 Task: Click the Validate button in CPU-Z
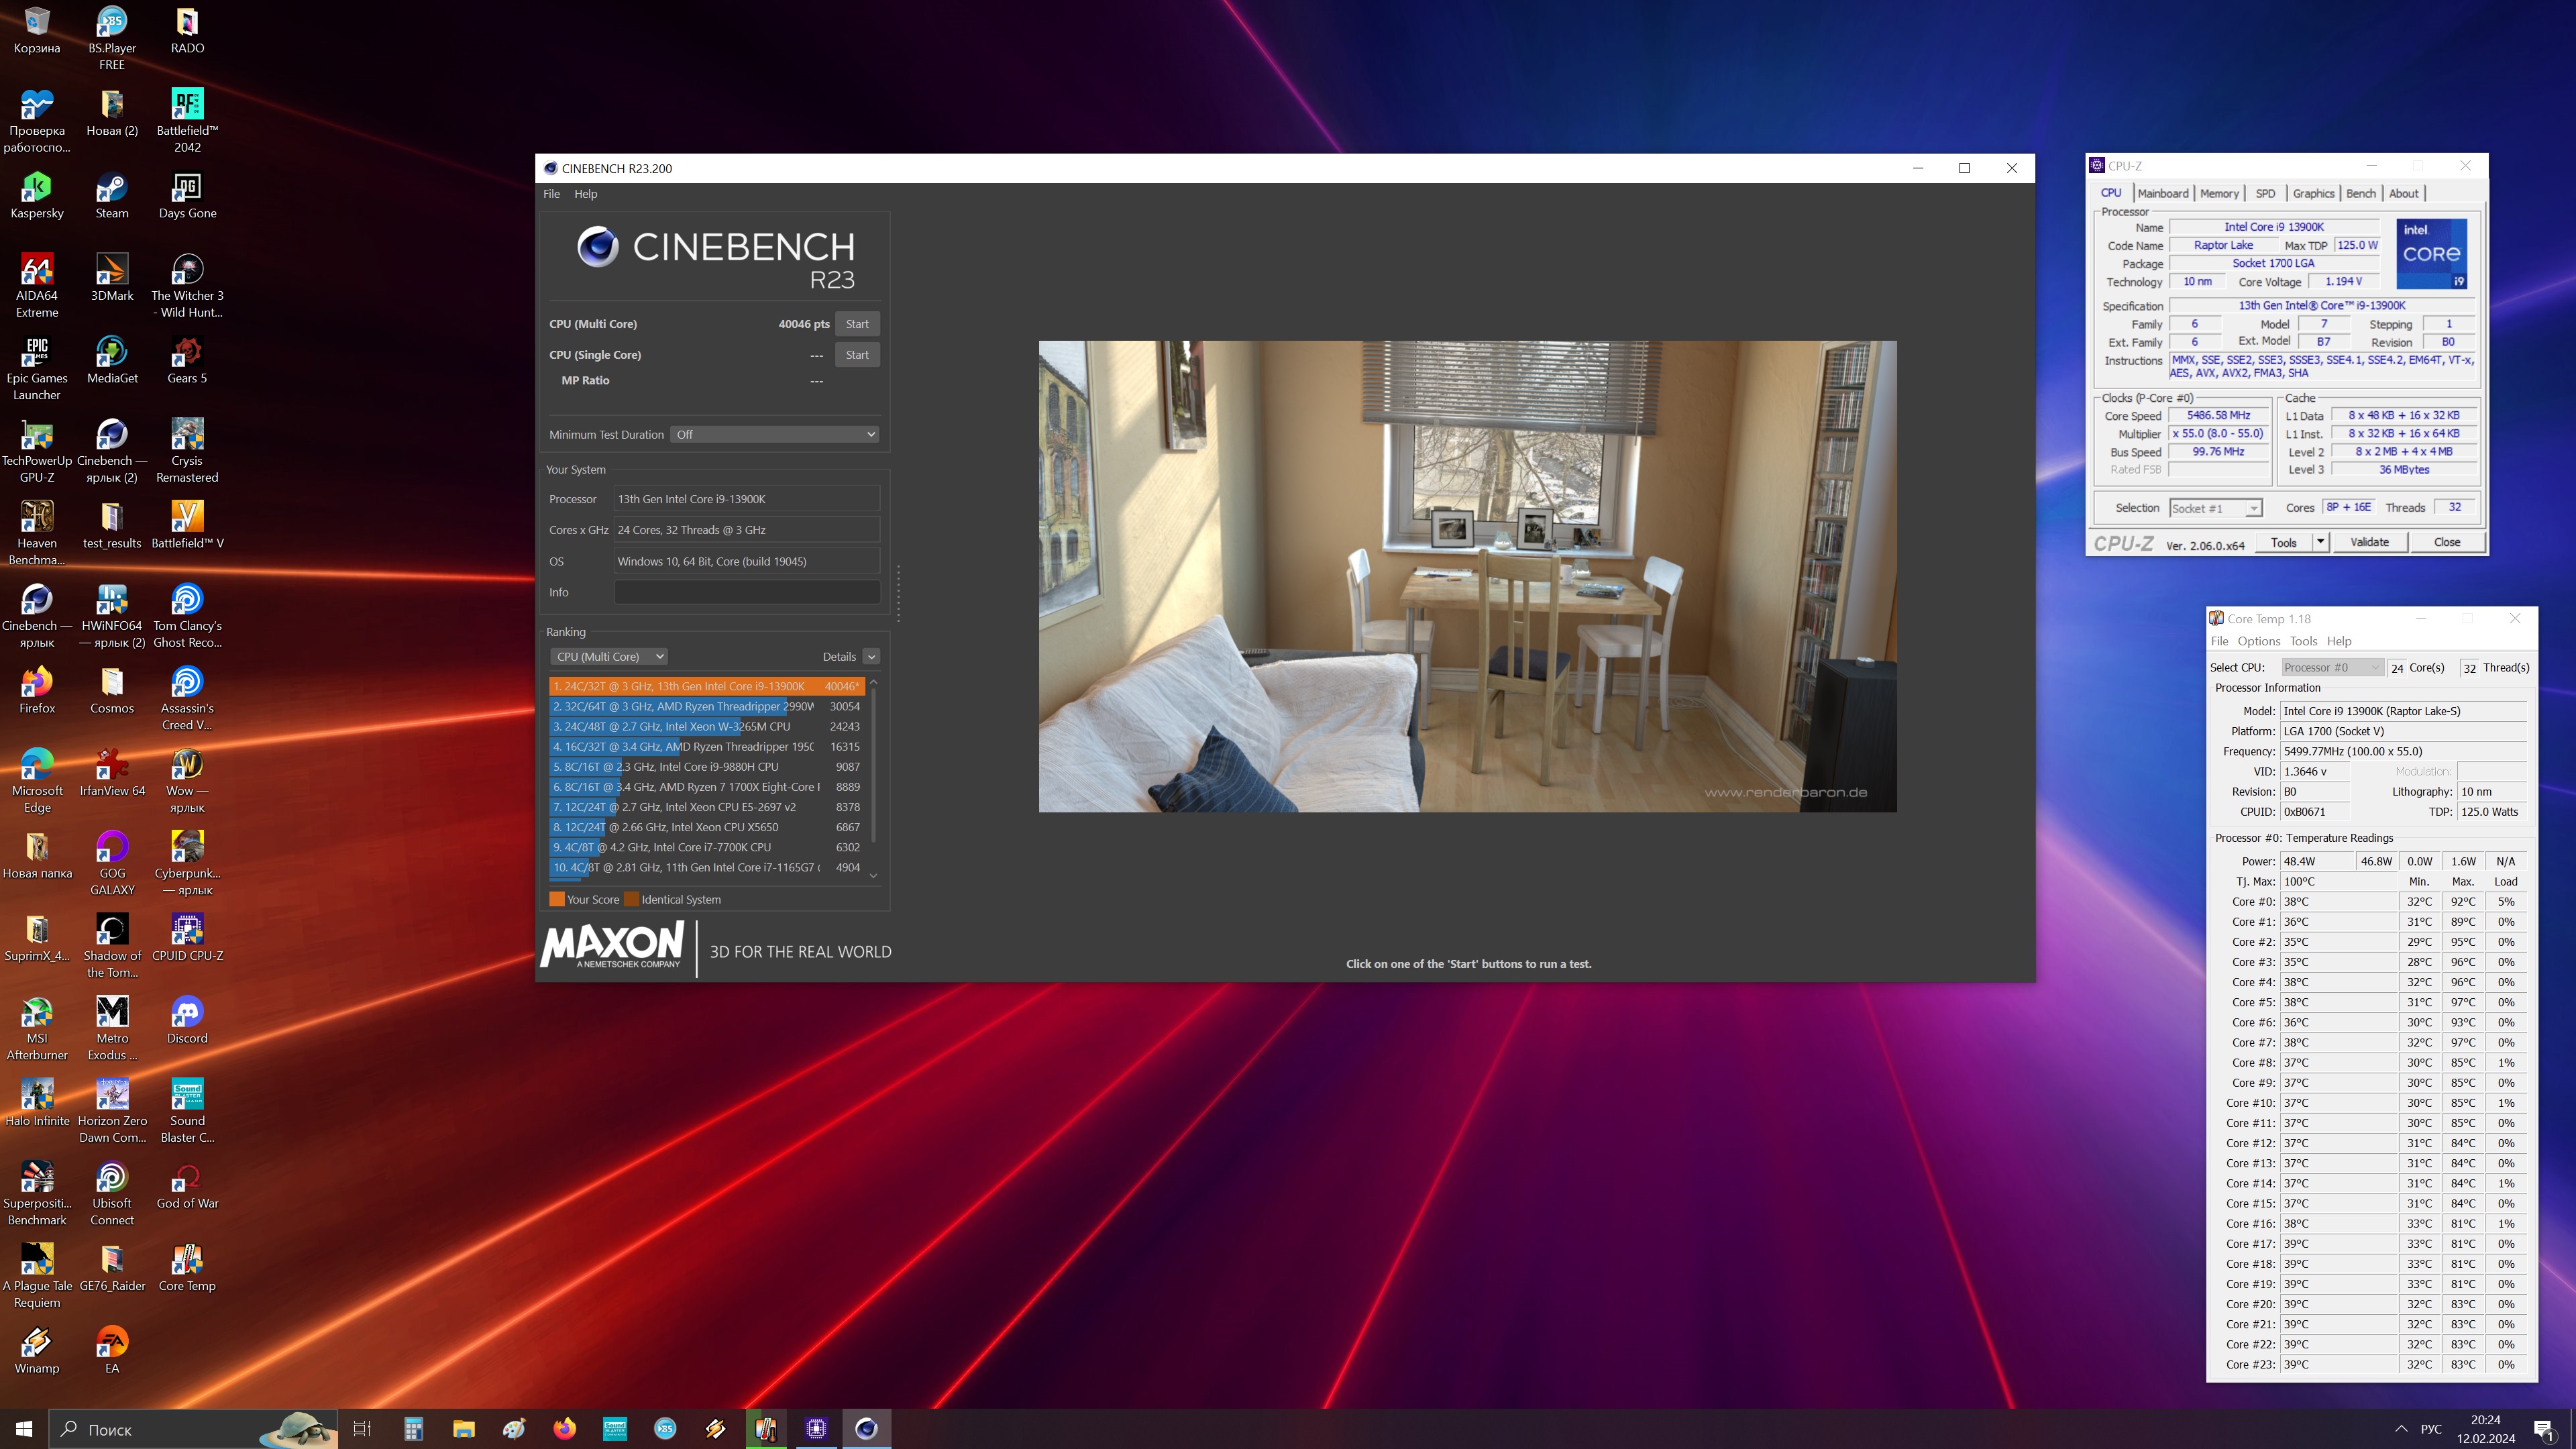2369,542
